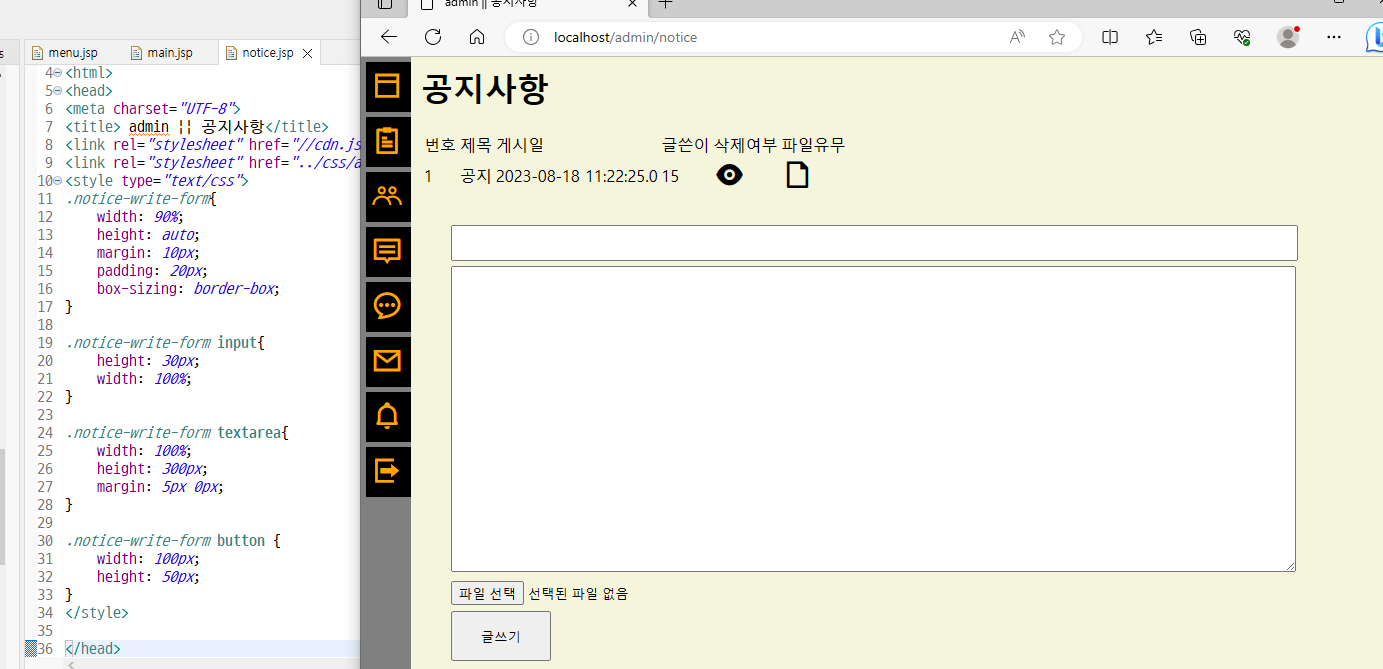The height and width of the screenshot is (669, 1383).
Task: Open the Collections icon in Edge toolbar
Action: tap(1198, 37)
